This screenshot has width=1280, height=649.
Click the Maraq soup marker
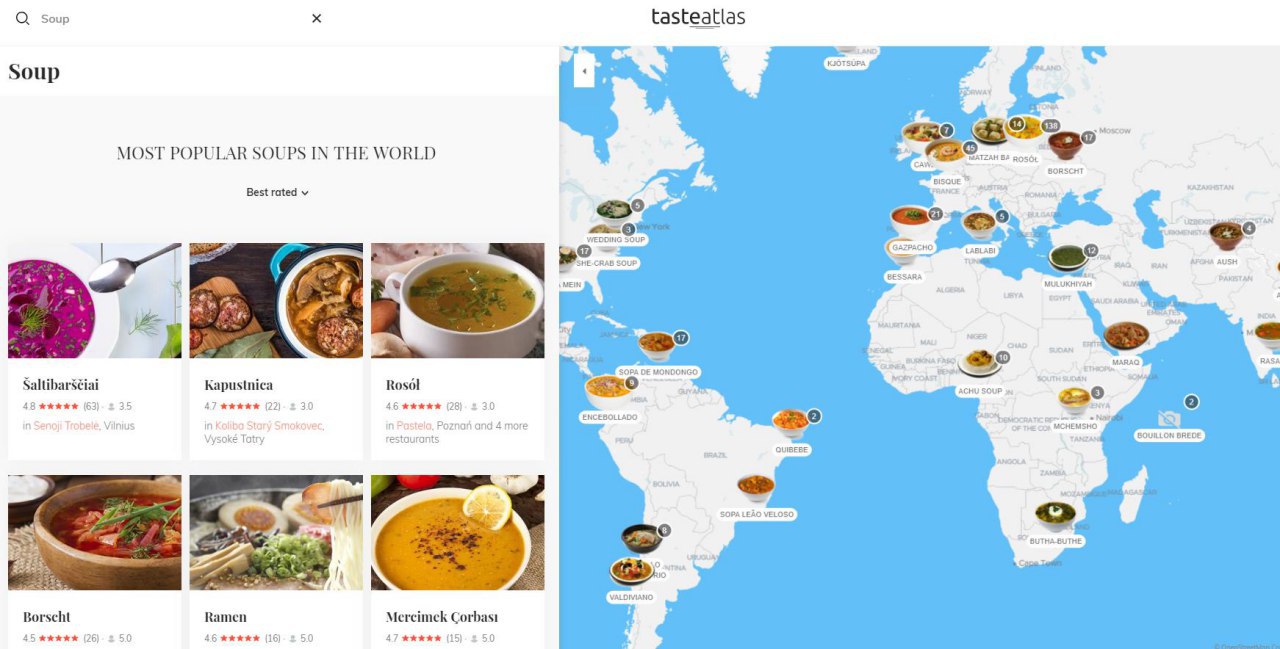pos(1126,335)
